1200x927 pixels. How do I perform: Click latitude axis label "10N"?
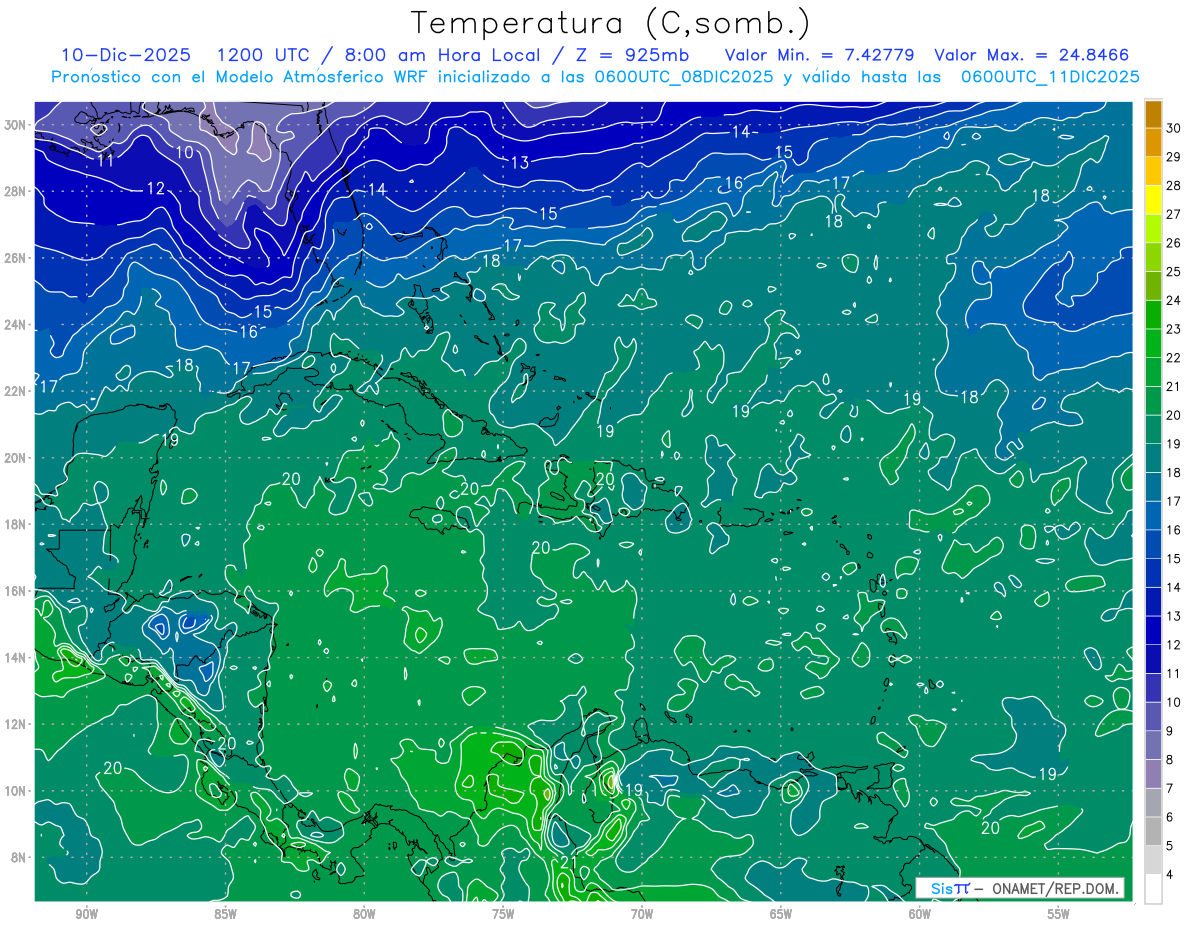coord(17,791)
